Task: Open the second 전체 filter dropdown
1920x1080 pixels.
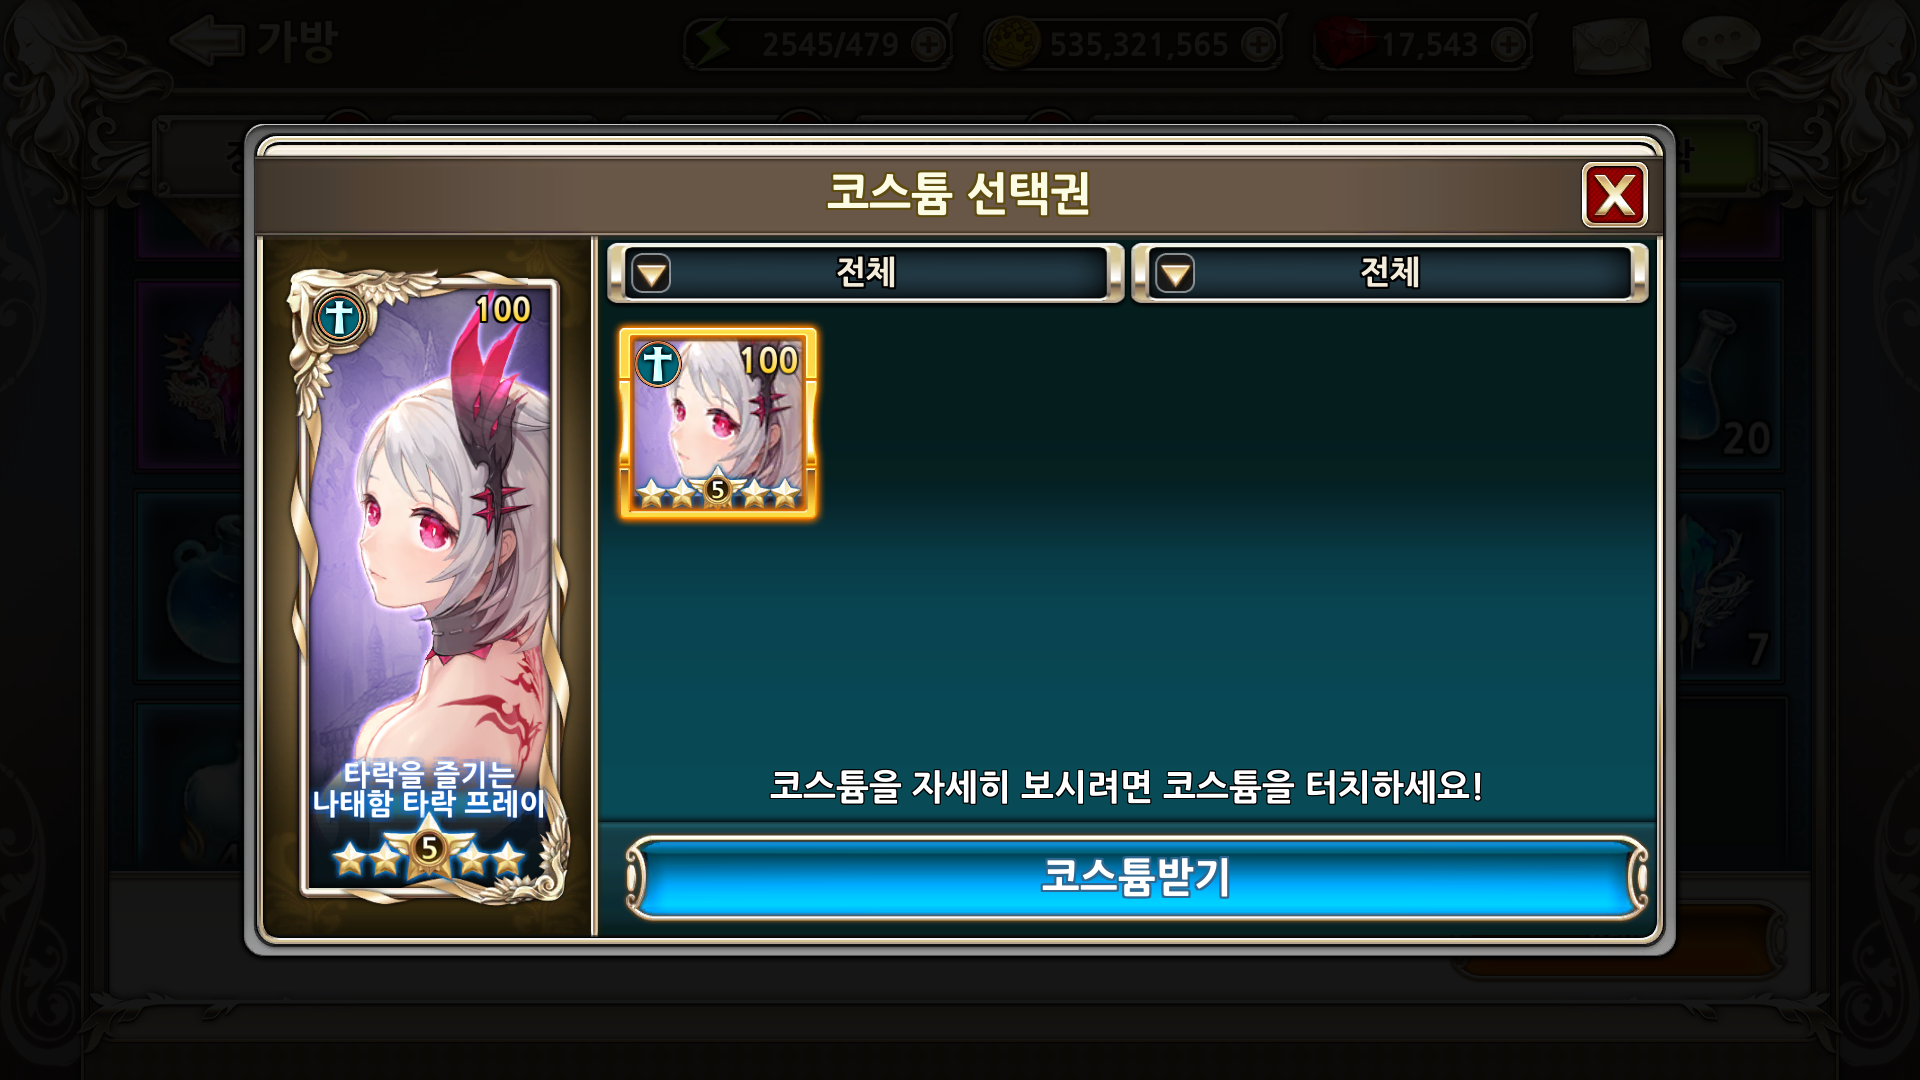Action: coord(1390,273)
